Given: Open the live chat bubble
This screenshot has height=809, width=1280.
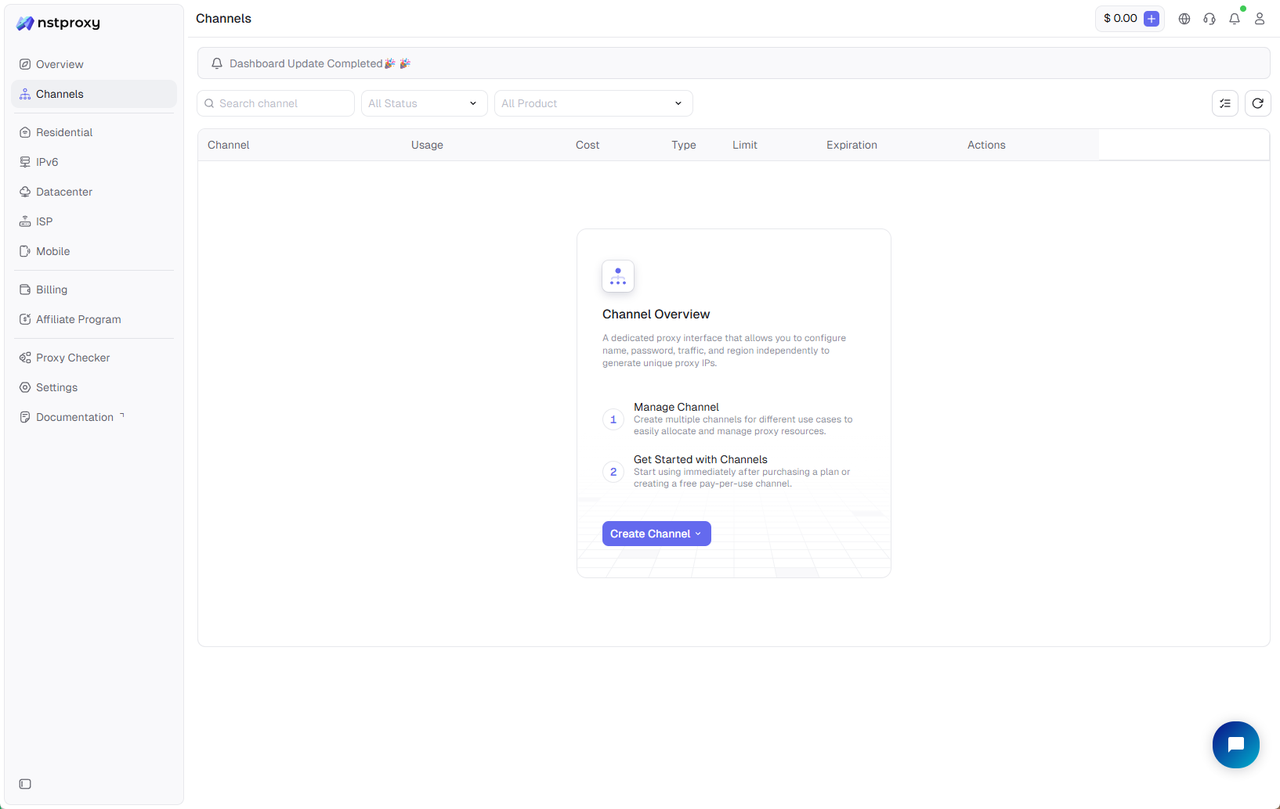Looking at the screenshot, I should tap(1235, 744).
